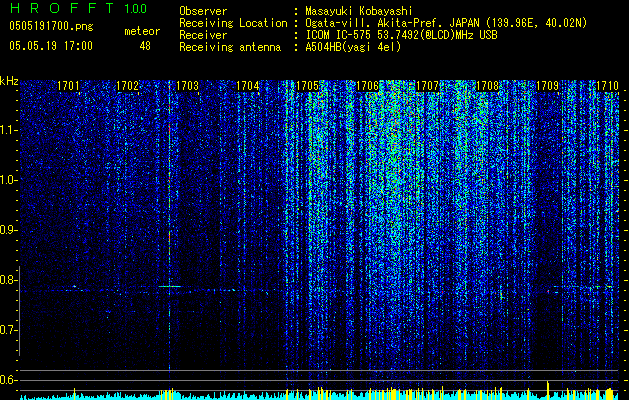Viewport: 629px width, 400px height.
Task: Click the 0.8 frequency axis label
Action: tap(7, 280)
